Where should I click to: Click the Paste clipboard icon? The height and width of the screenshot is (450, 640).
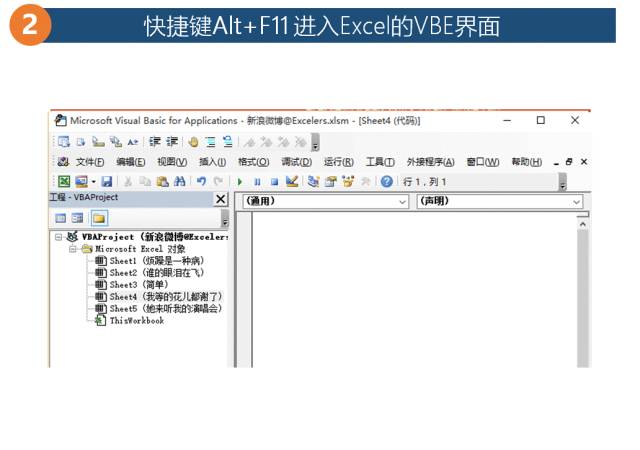(162, 181)
